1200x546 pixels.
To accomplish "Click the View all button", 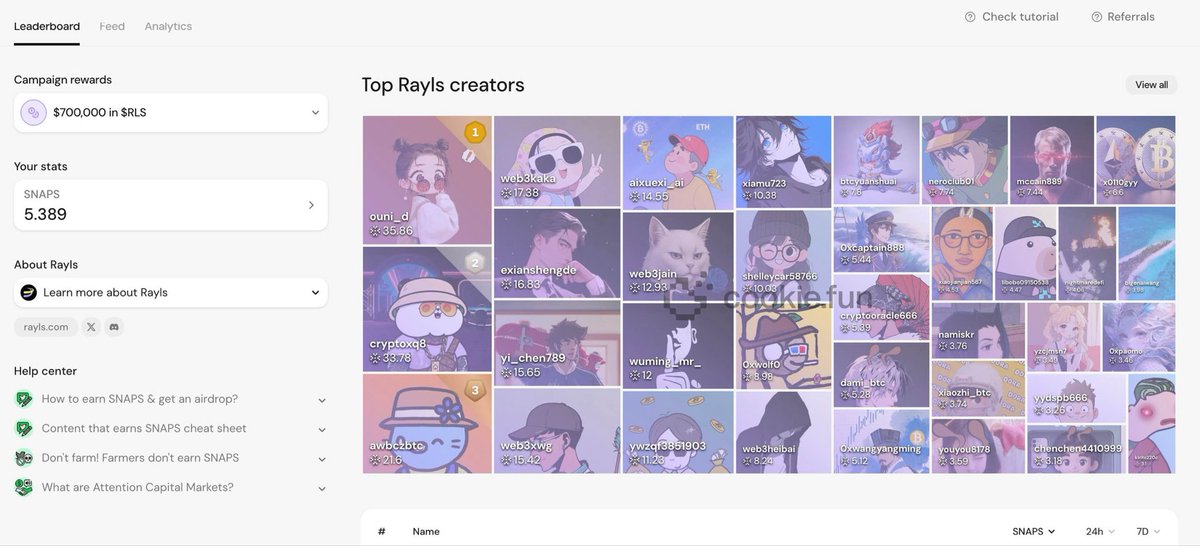I will pyautogui.click(x=1151, y=85).
